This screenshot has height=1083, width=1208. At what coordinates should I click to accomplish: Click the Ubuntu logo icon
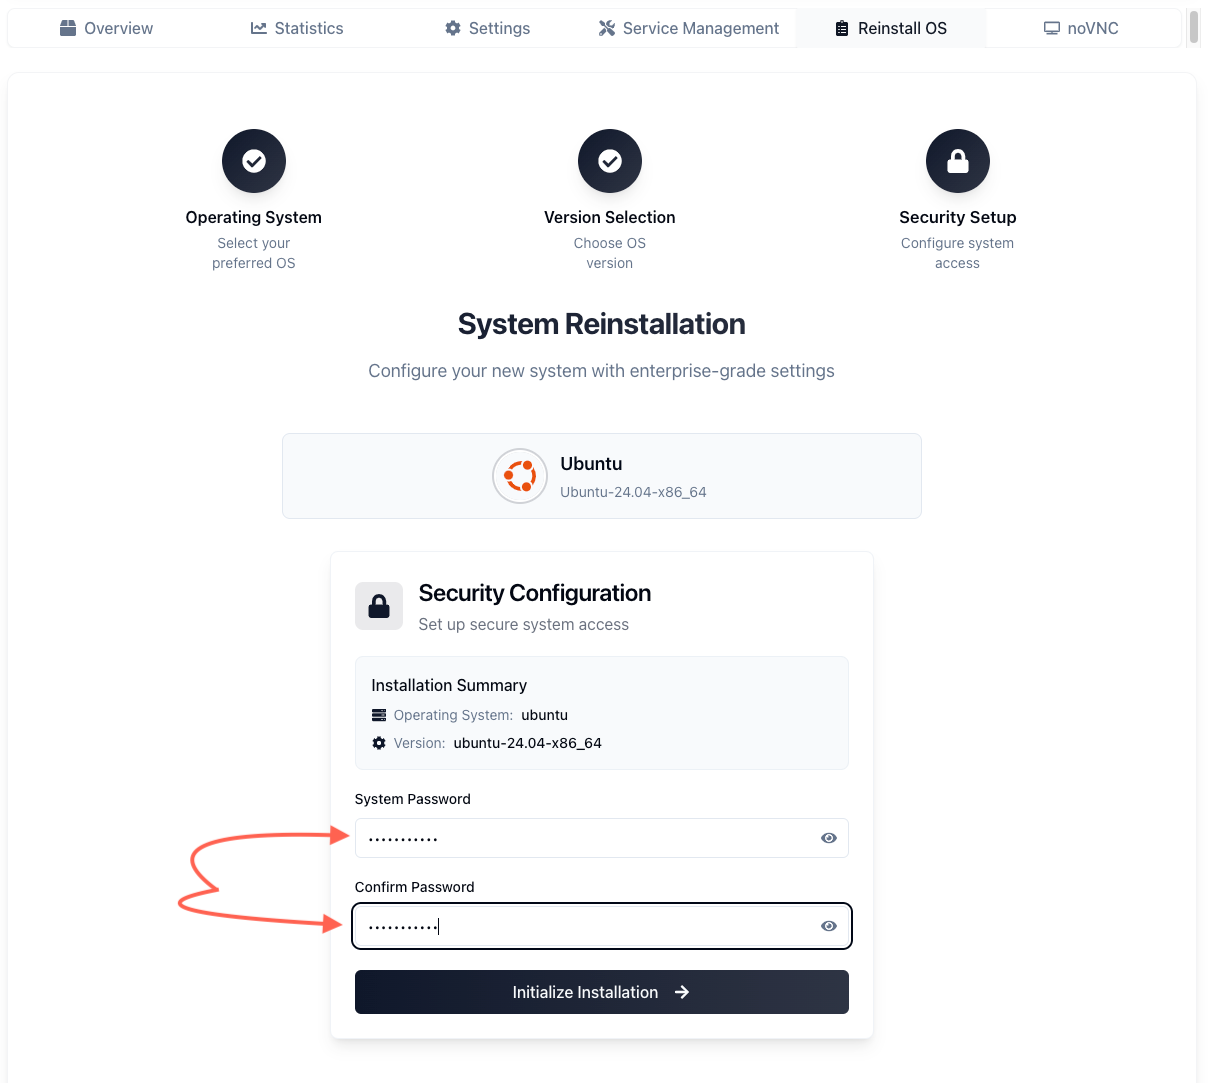point(520,476)
